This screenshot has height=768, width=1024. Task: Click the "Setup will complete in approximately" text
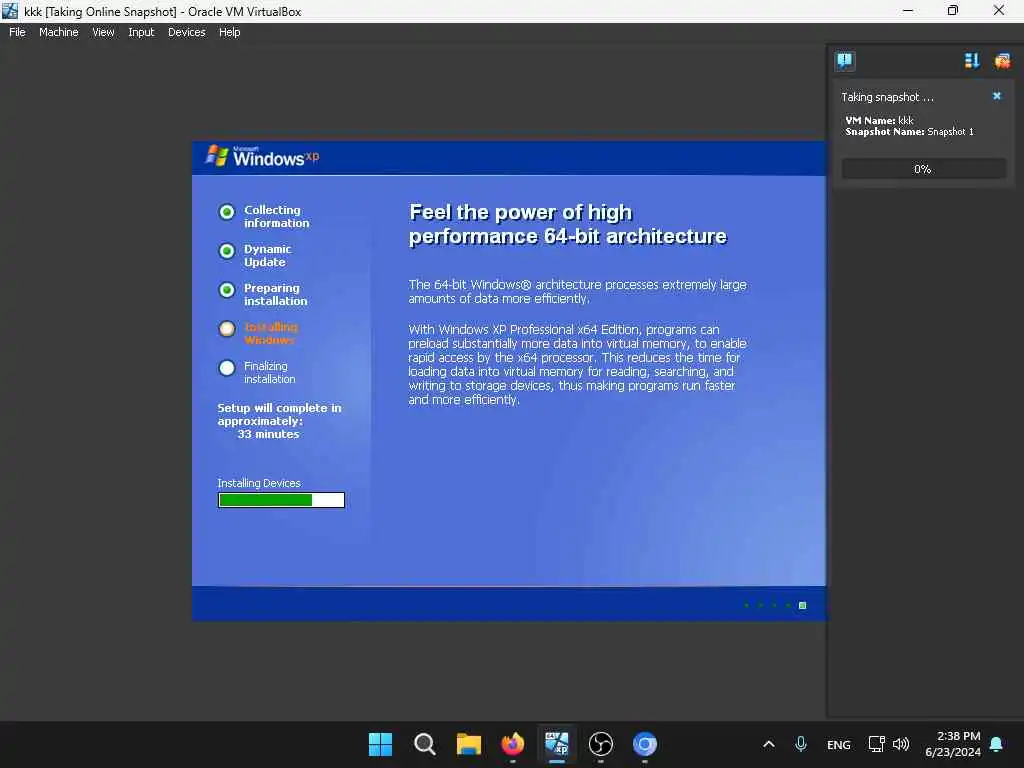click(x=279, y=414)
